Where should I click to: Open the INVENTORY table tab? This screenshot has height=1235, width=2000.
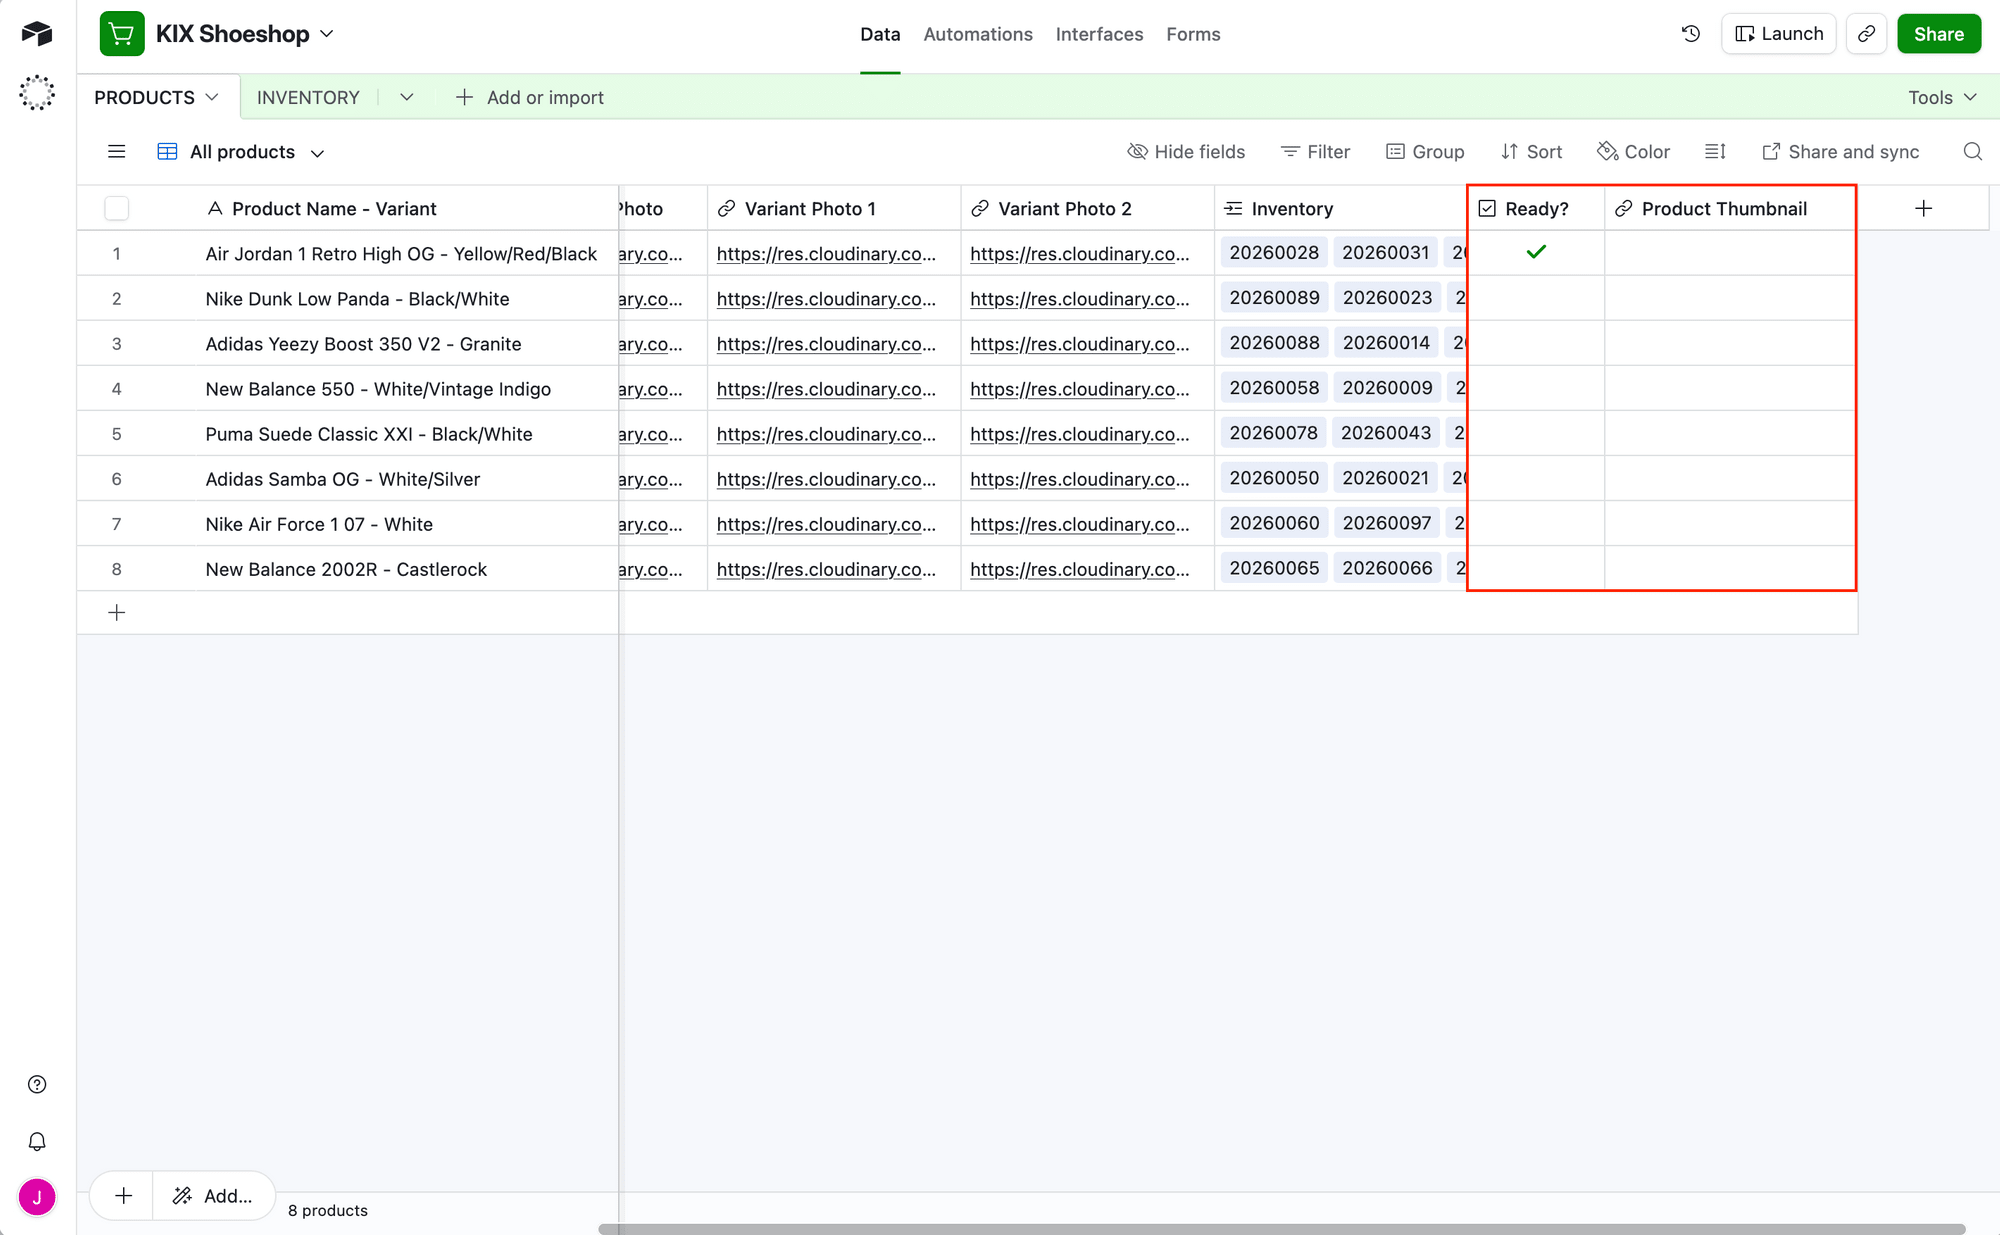308,97
